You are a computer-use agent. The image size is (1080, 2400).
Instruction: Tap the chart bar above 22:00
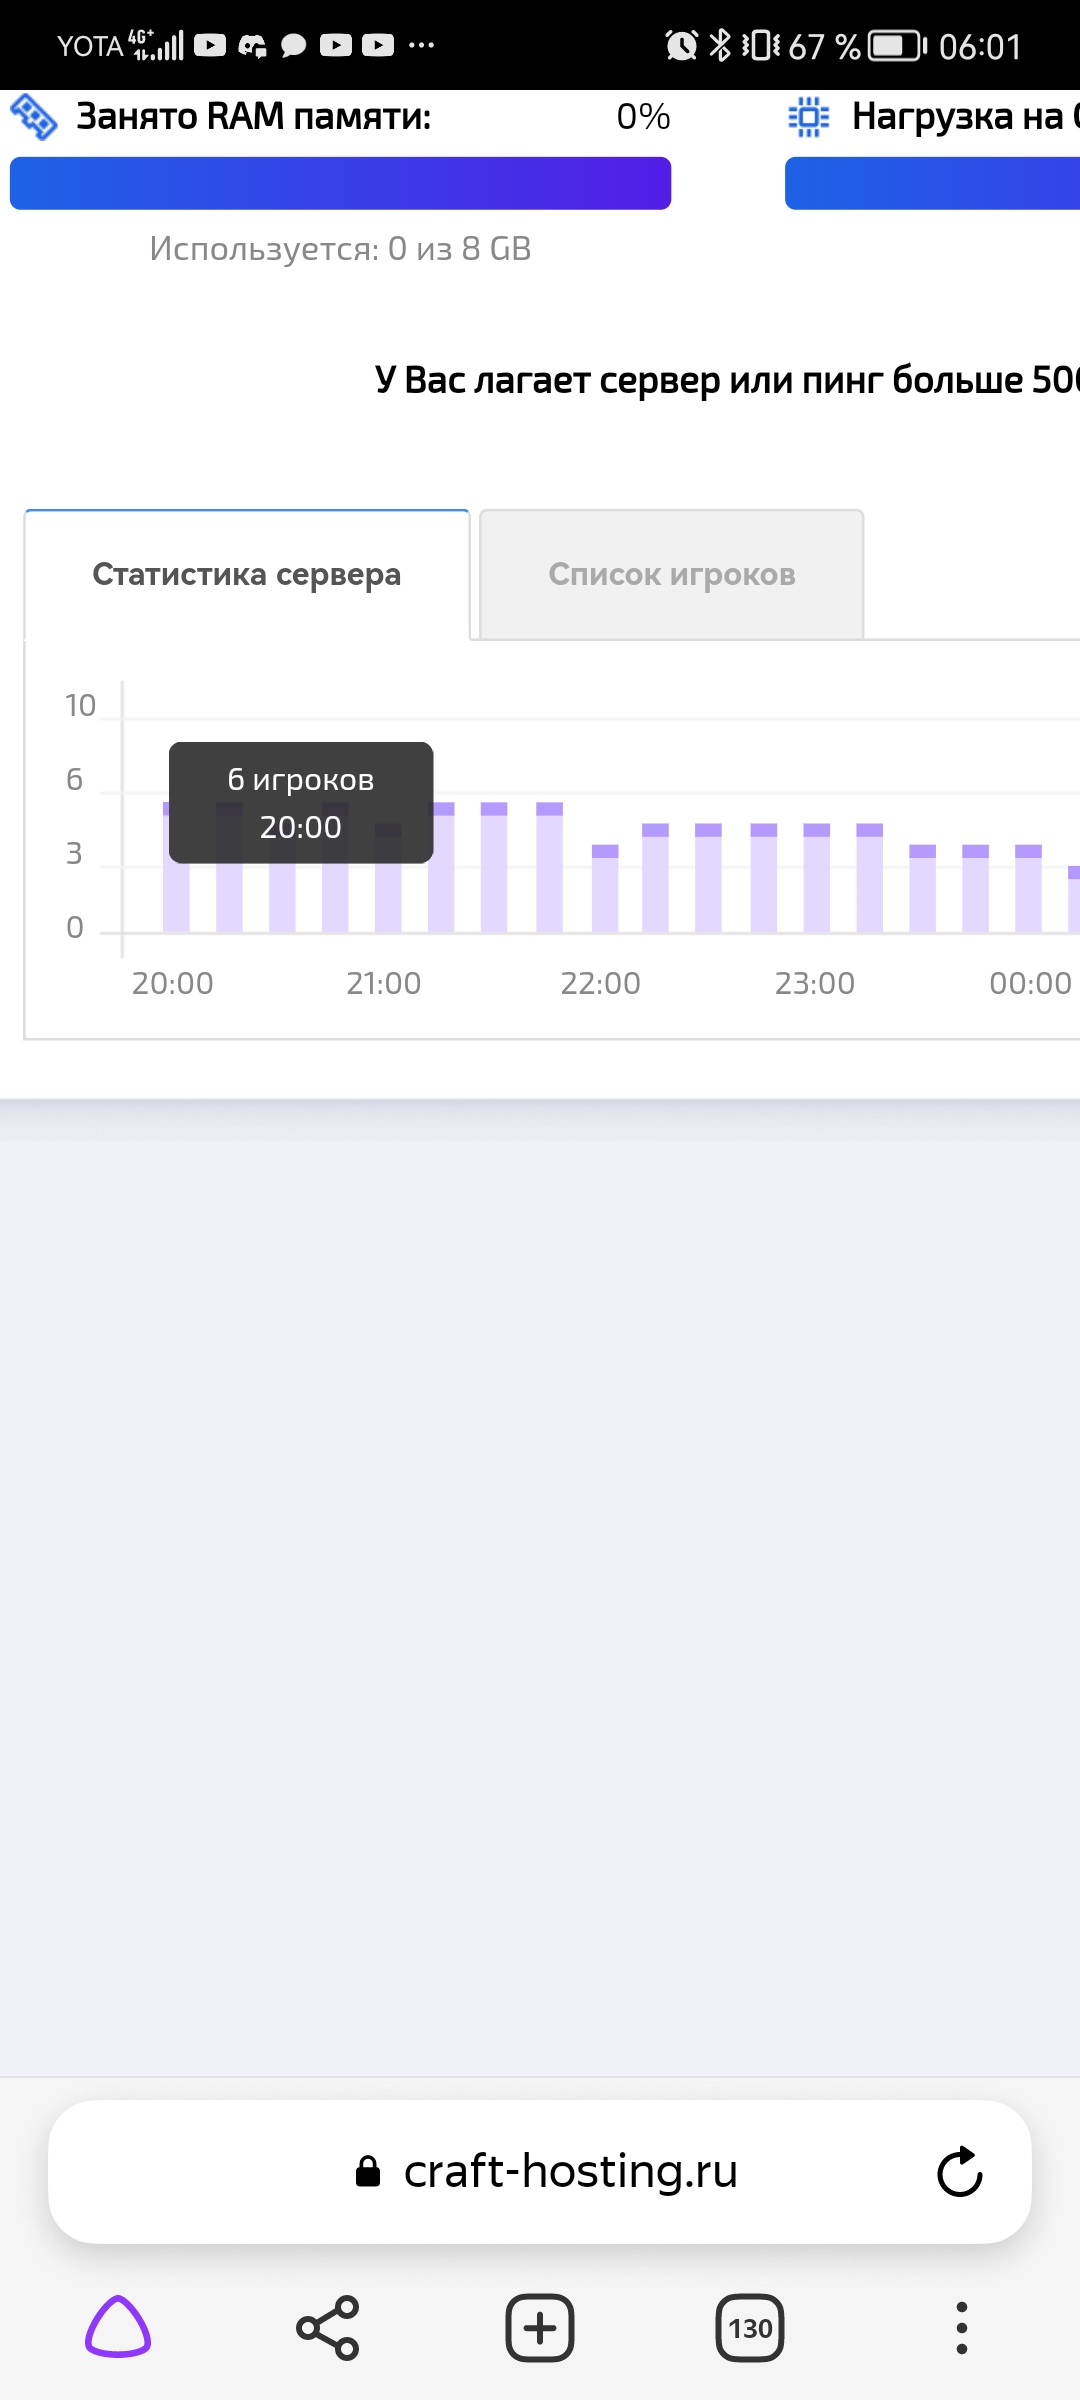click(605, 888)
